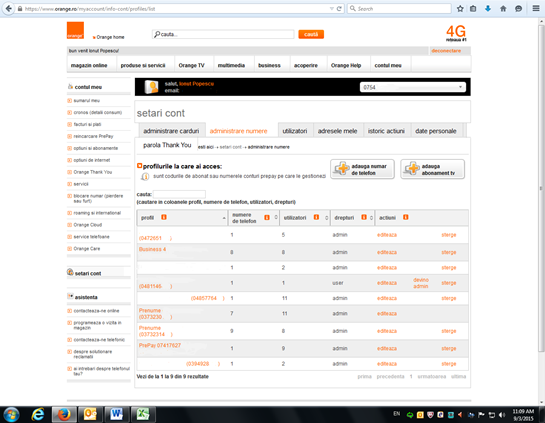Click the user avatar icon in black banner
This screenshot has height=423, width=545.
coord(152,87)
